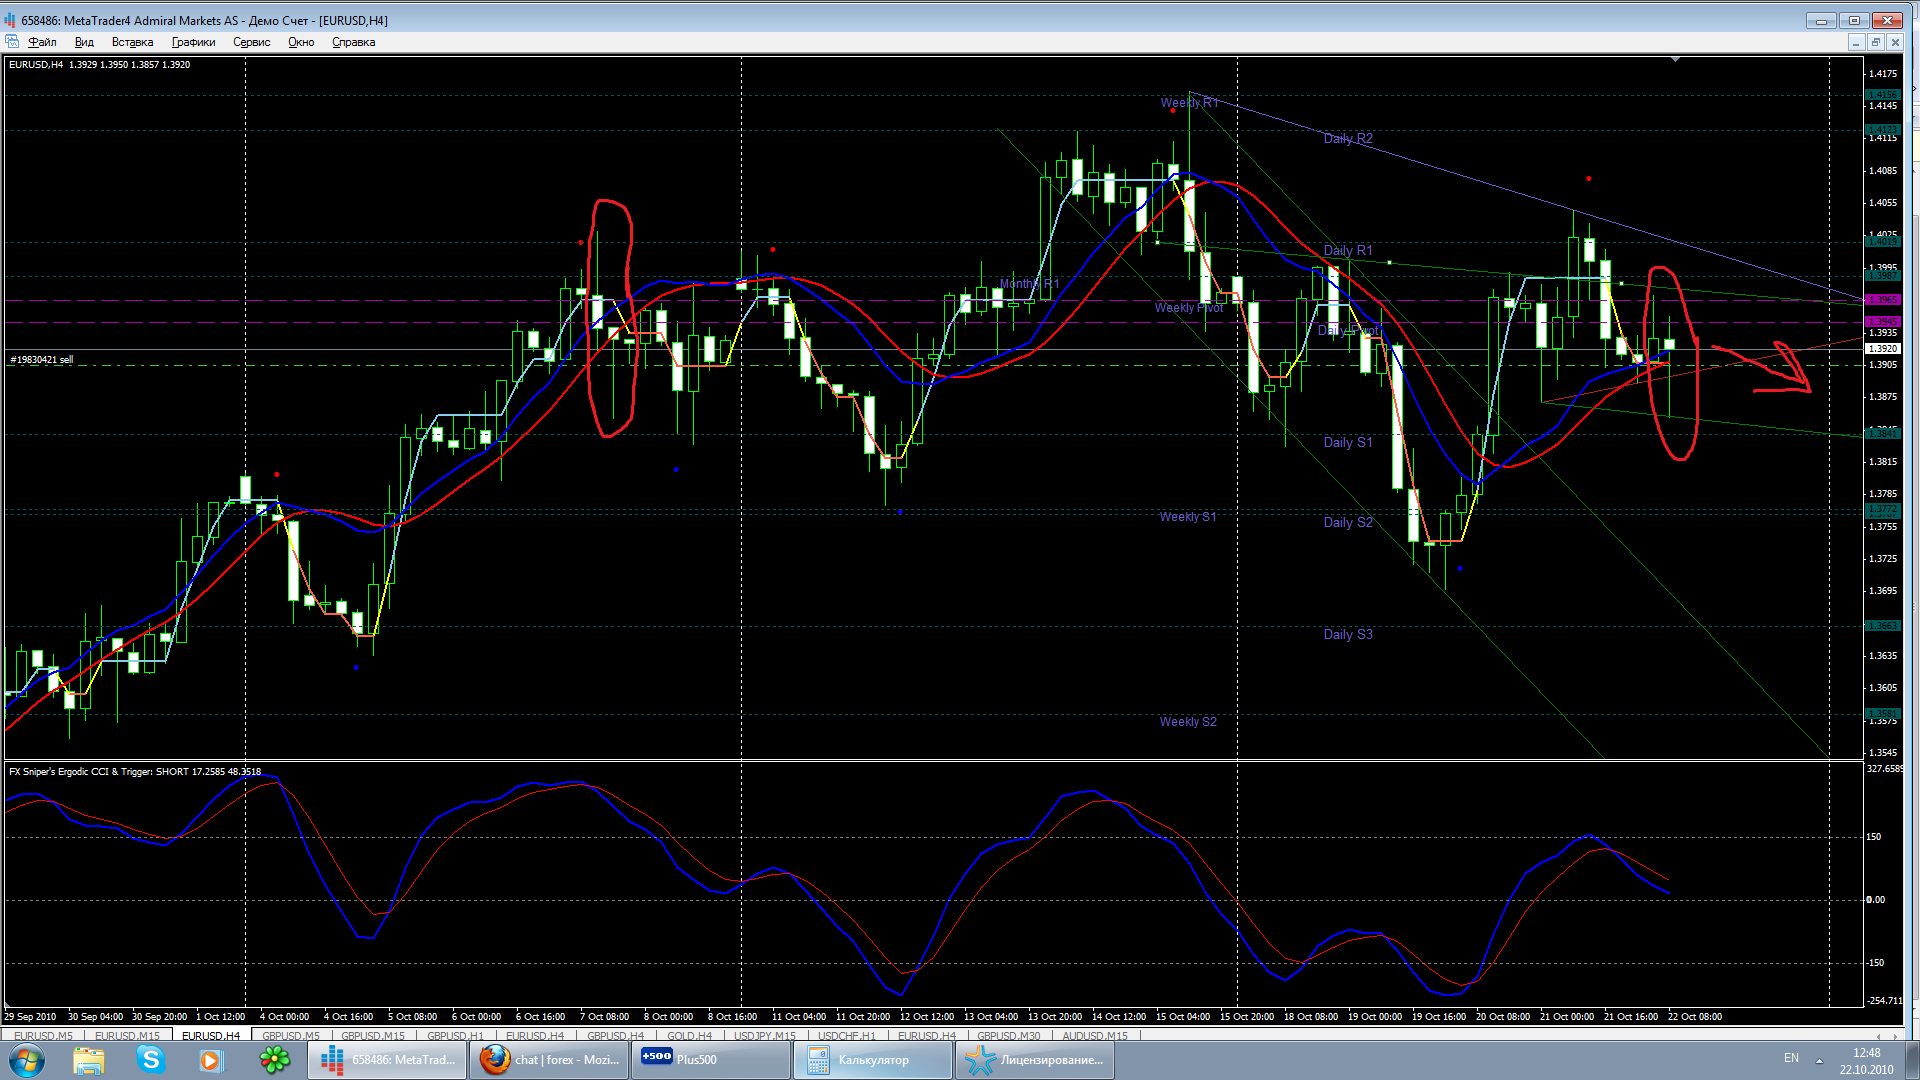
Task: Open Windows Explorer folder icon in taskbar
Action: point(89,1060)
